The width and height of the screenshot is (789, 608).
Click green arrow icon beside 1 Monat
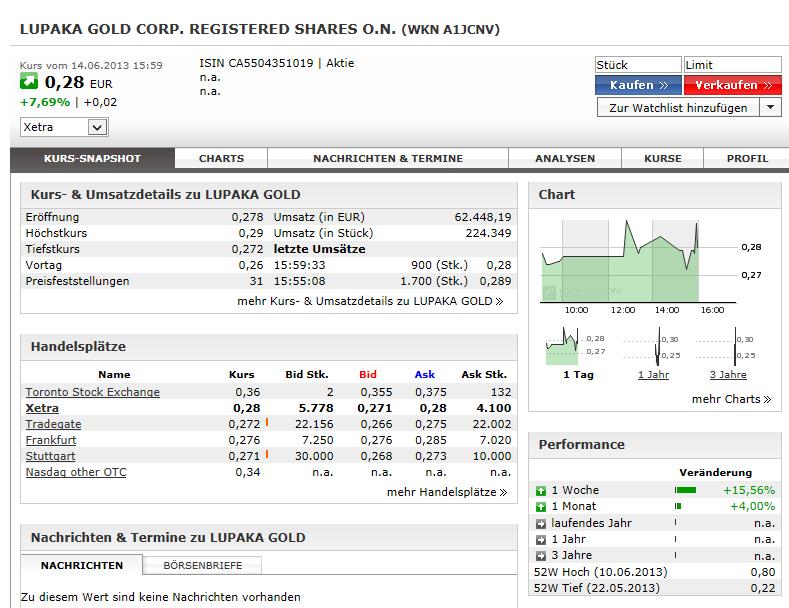tap(541, 507)
